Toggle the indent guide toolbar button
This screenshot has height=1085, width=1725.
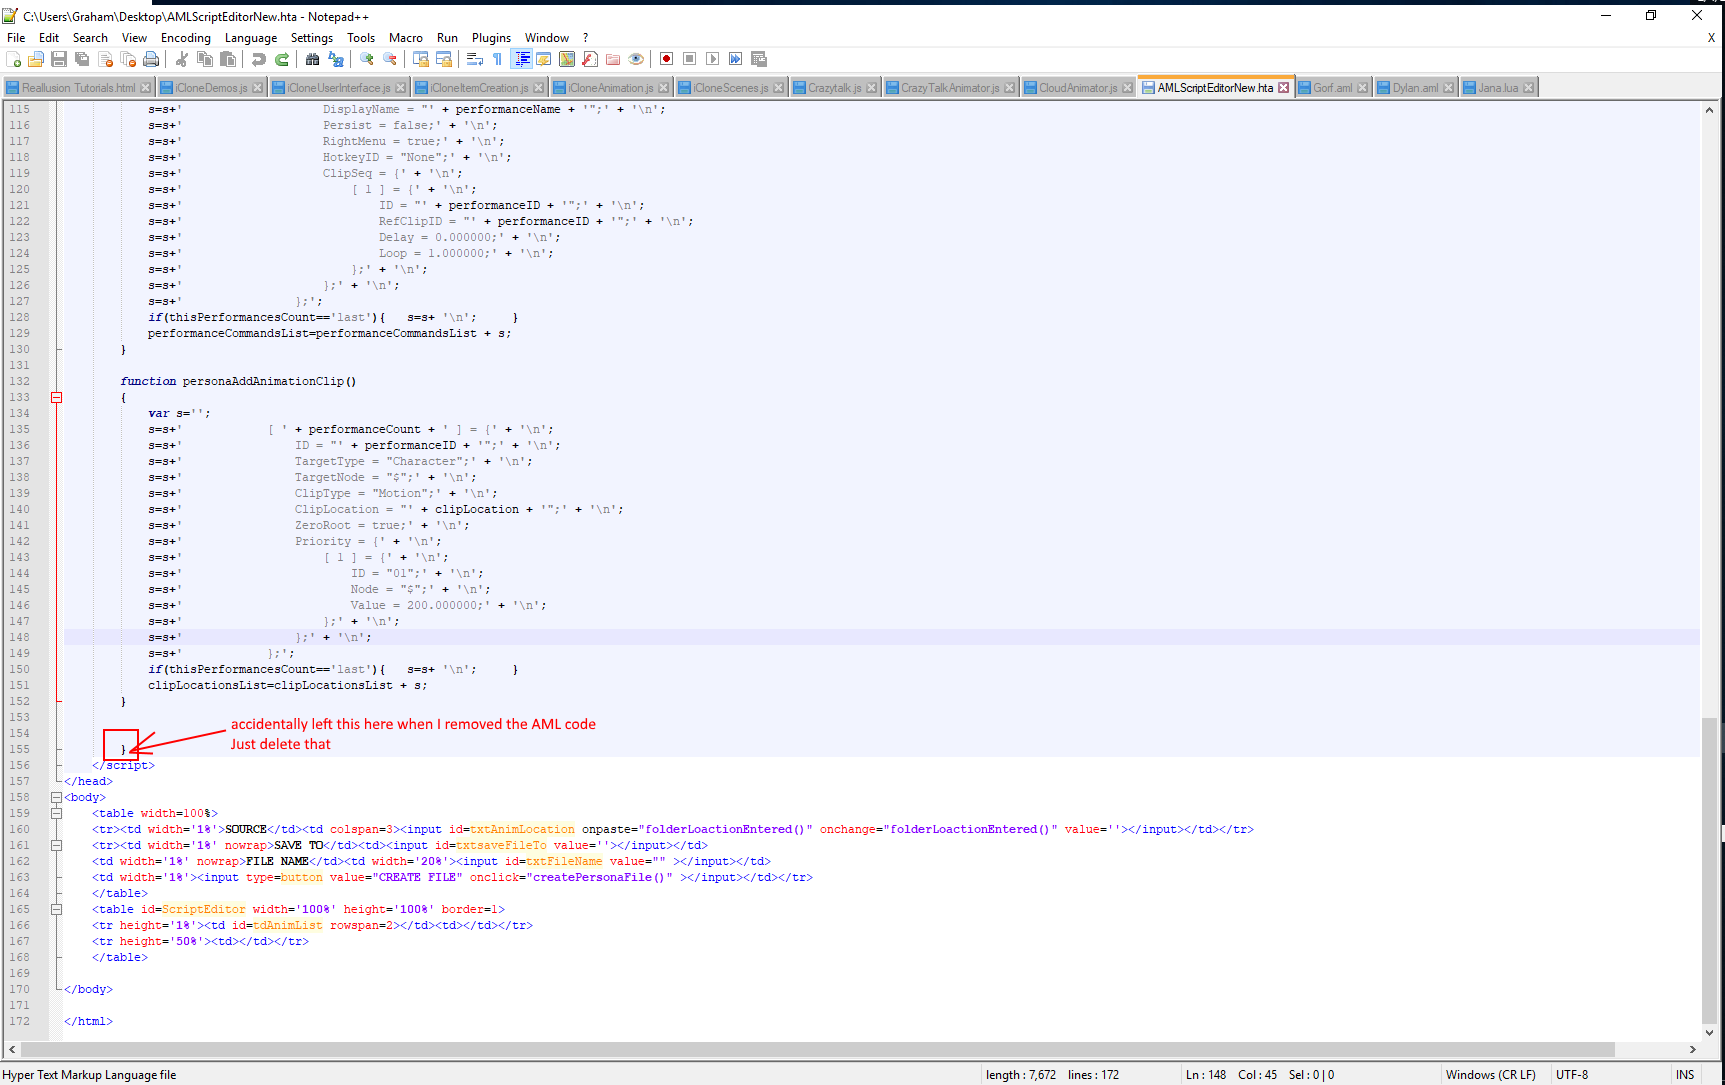(x=521, y=60)
